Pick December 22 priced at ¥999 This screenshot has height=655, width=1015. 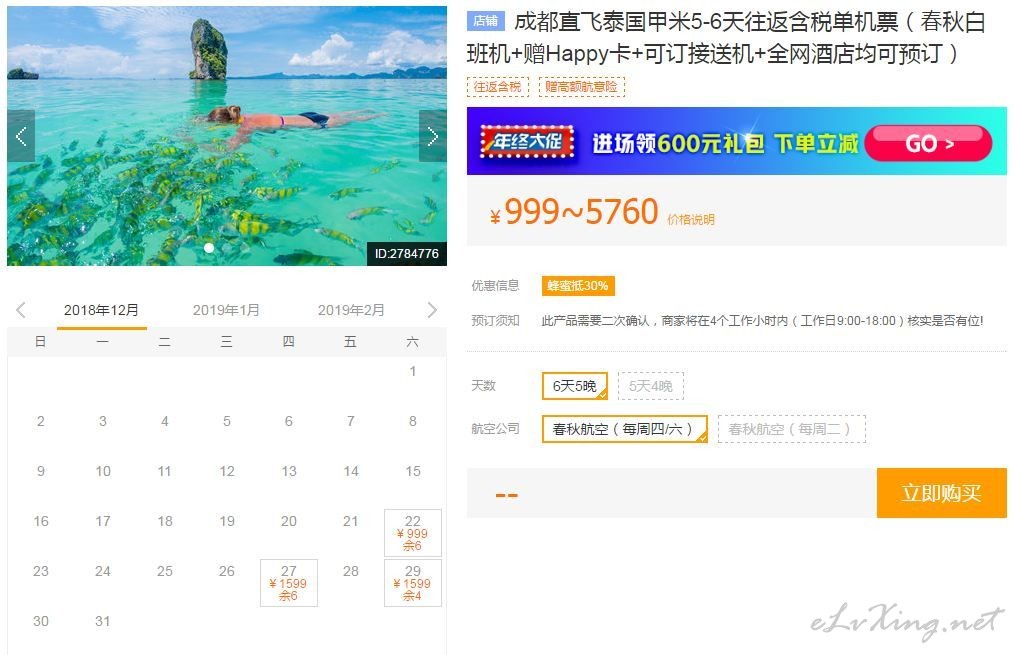tap(413, 533)
